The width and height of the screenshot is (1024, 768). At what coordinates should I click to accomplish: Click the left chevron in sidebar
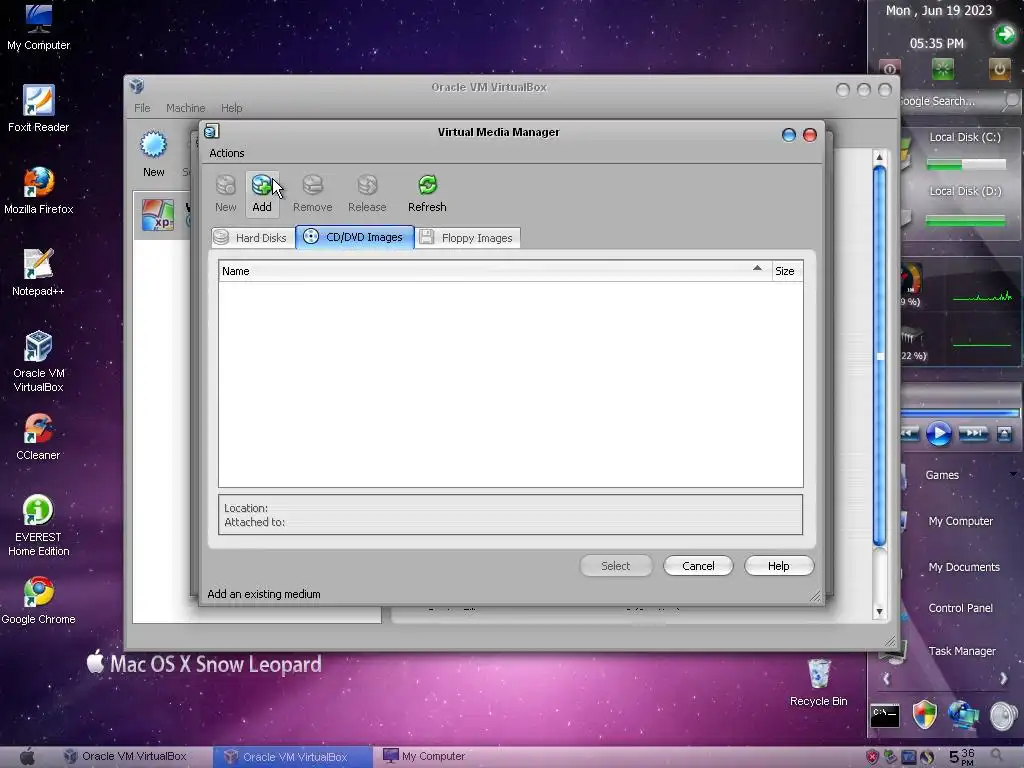[886, 679]
